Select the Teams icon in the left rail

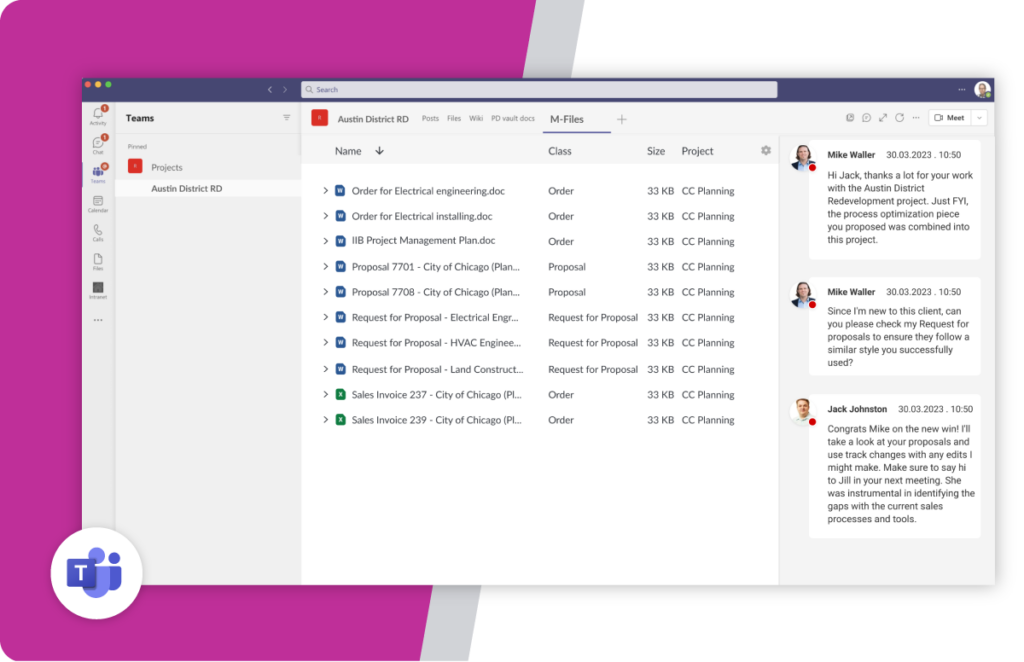98,174
